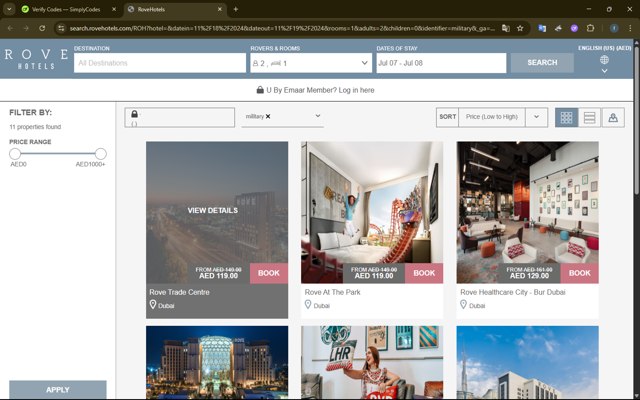
Task: Go back in browser history
Action: [x=11, y=28]
